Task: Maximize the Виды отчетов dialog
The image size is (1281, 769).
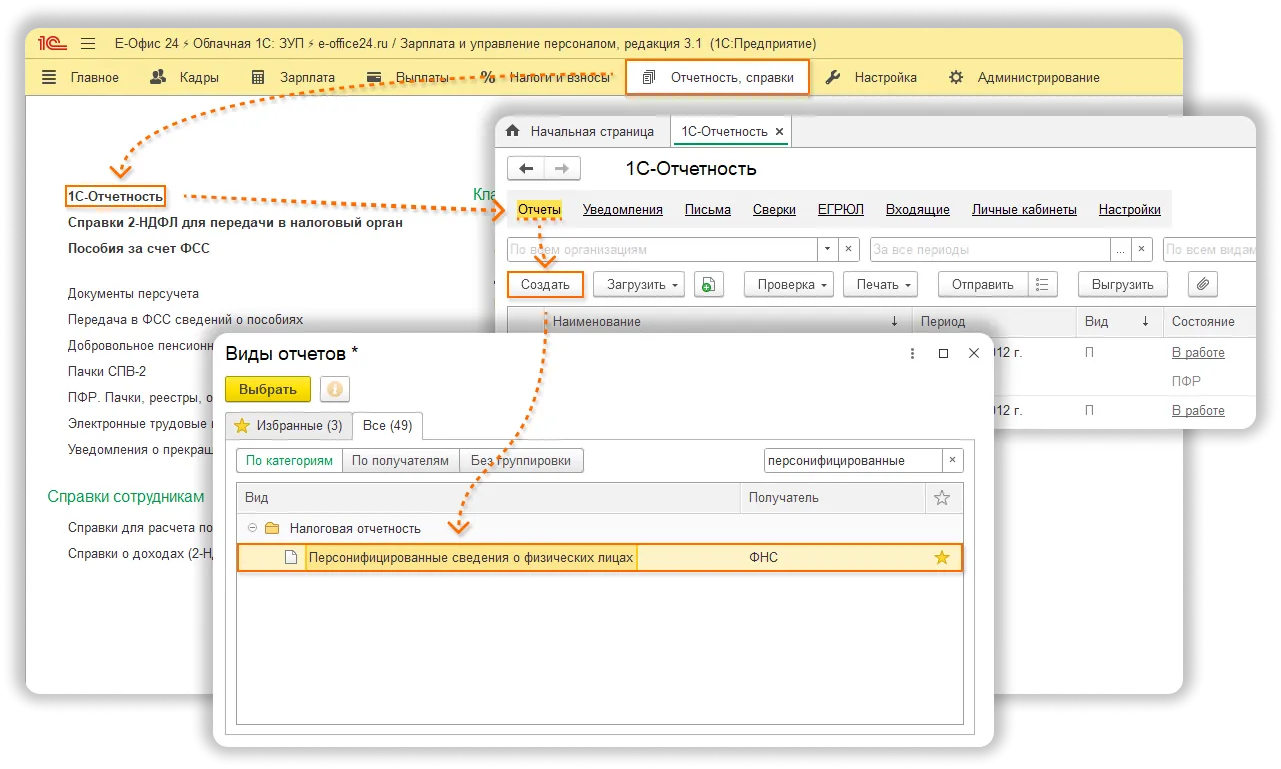Action: pyautogui.click(x=943, y=353)
